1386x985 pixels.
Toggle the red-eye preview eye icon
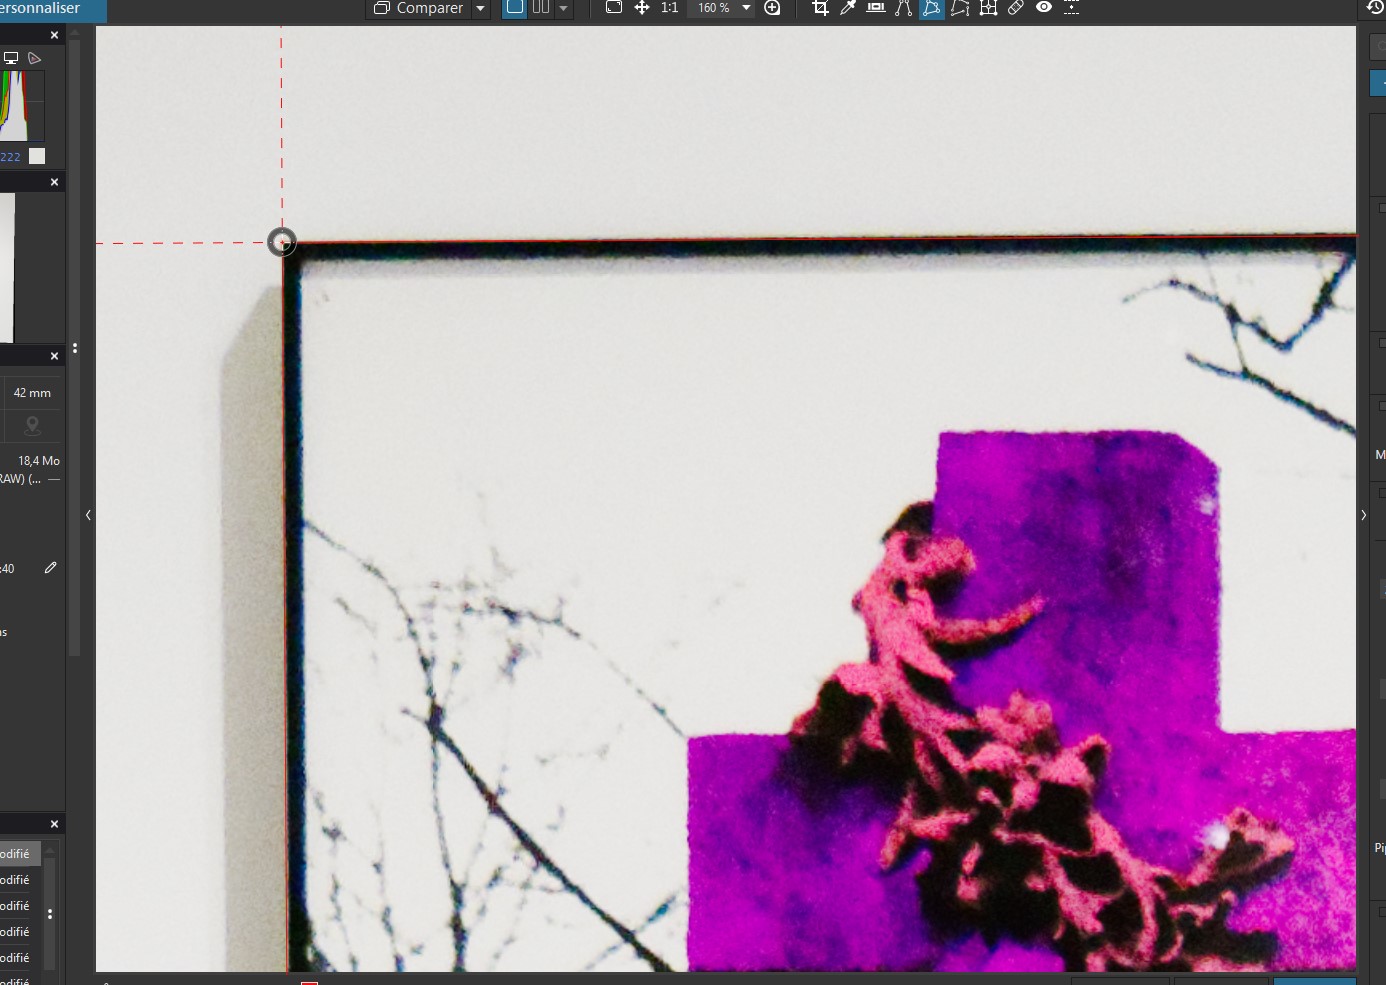click(x=1044, y=8)
